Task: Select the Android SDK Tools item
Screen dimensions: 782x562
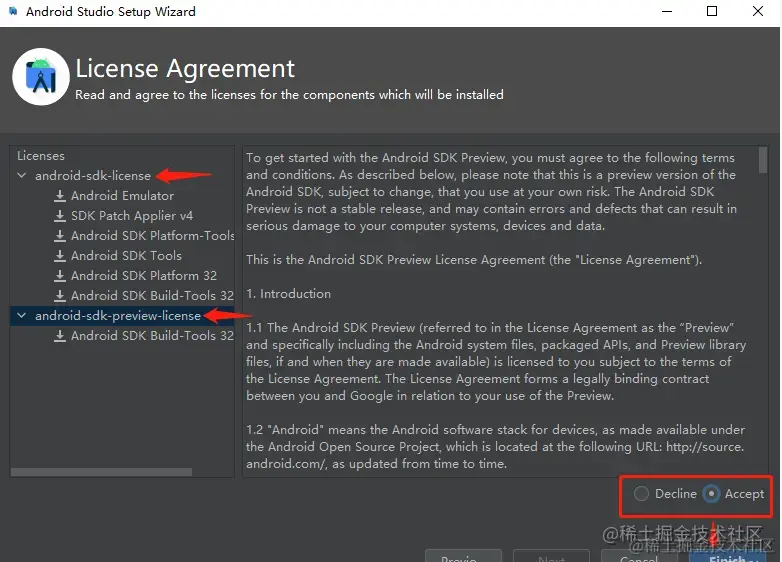Action: coord(126,255)
